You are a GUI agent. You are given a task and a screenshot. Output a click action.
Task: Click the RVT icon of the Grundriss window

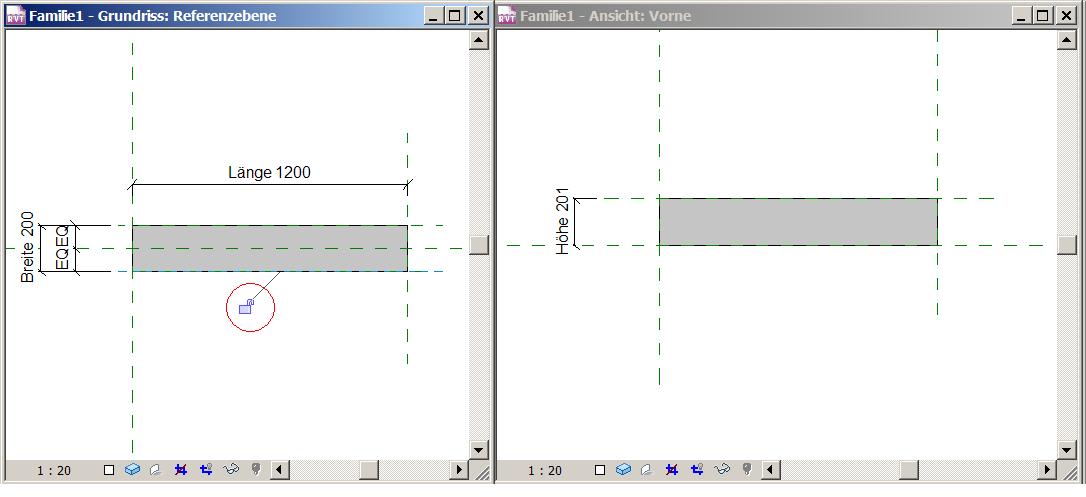tap(15, 15)
